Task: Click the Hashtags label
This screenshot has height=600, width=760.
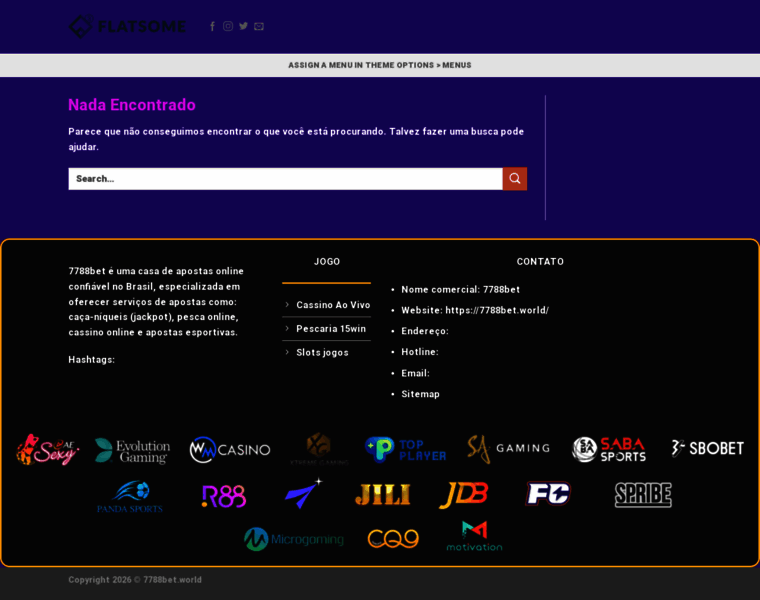Action: 92,360
